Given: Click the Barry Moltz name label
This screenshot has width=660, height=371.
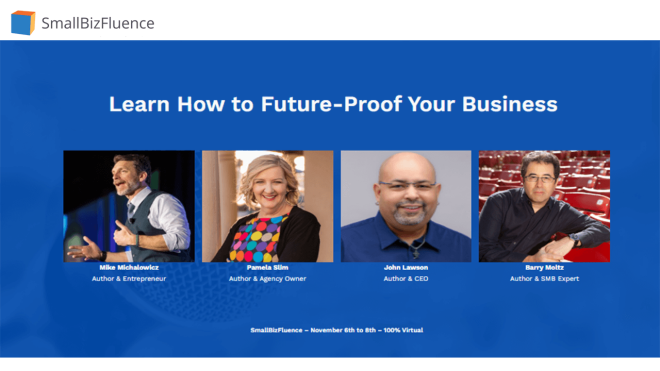Looking at the screenshot, I should pos(544,267).
